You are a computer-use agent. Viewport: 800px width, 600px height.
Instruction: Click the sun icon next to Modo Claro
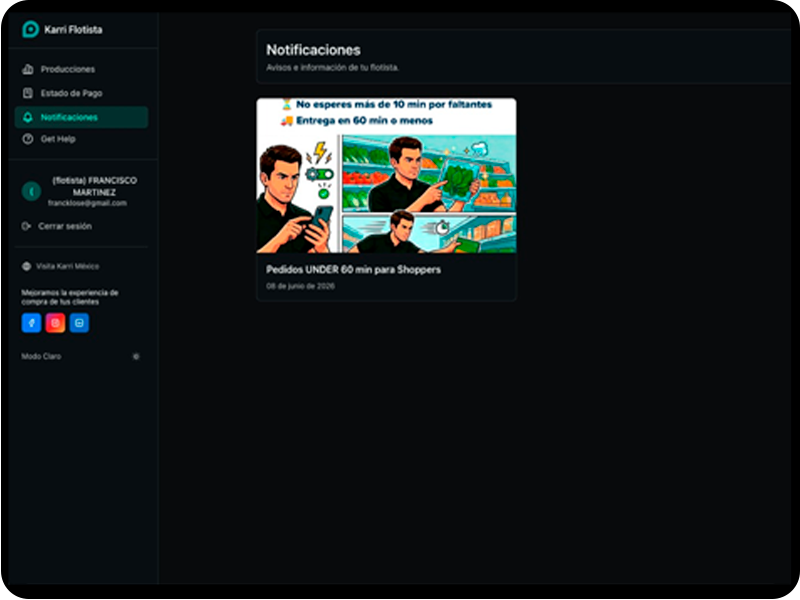point(136,357)
